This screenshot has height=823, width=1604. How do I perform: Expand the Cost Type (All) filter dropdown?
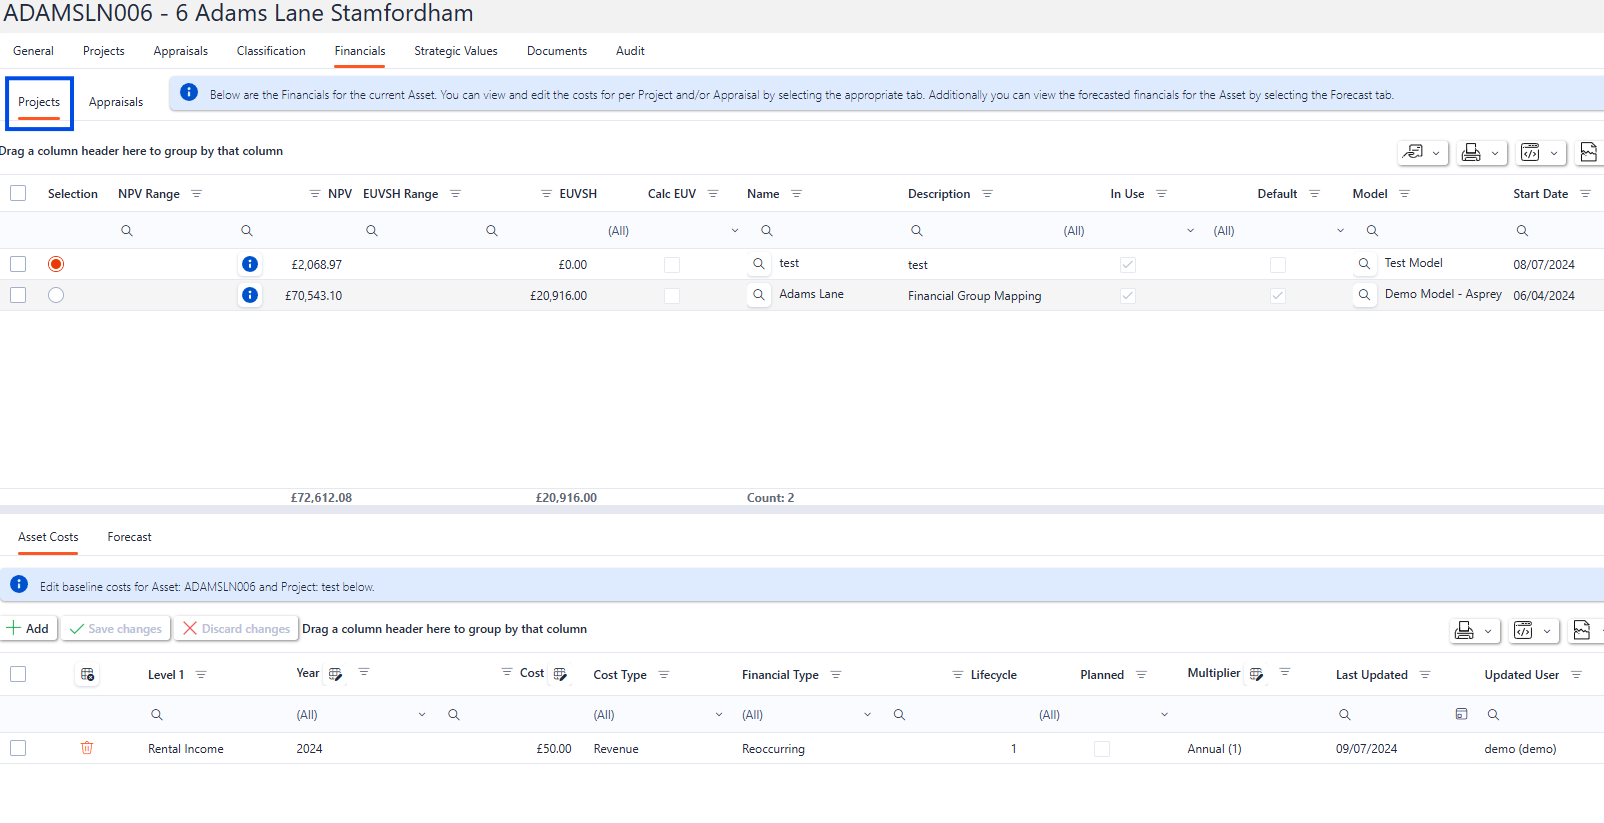(718, 715)
